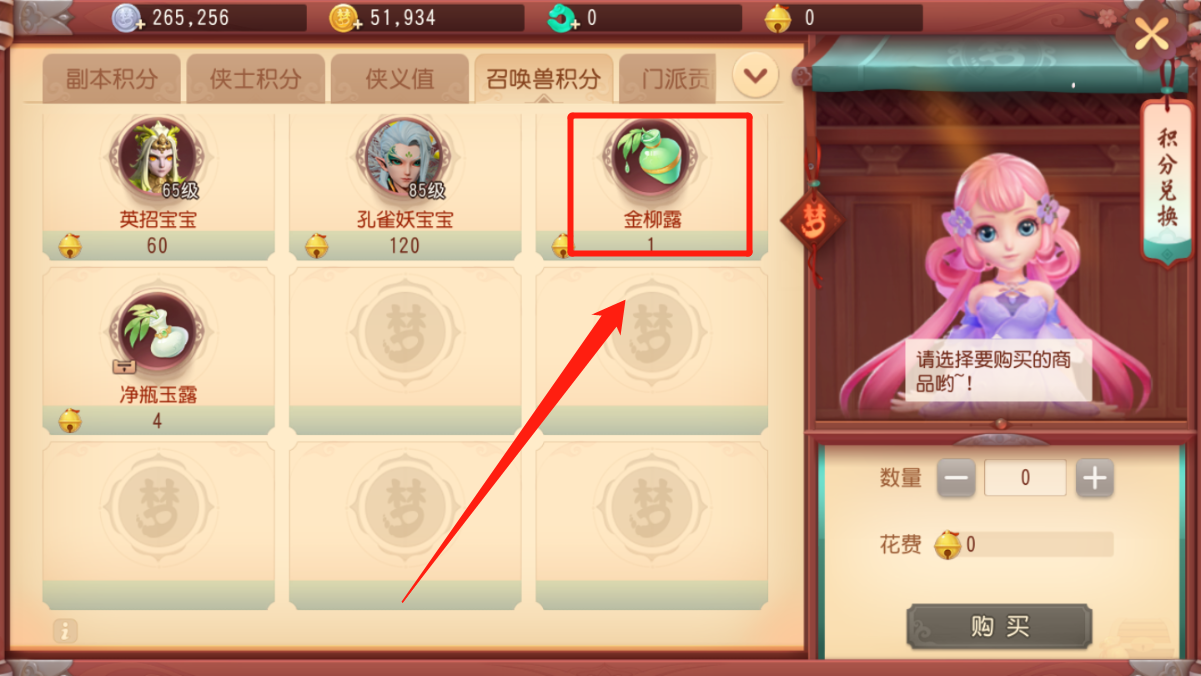This screenshot has width=1201, height=676.
Task: Tap the green jade currency icon
Action: [563, 18]
